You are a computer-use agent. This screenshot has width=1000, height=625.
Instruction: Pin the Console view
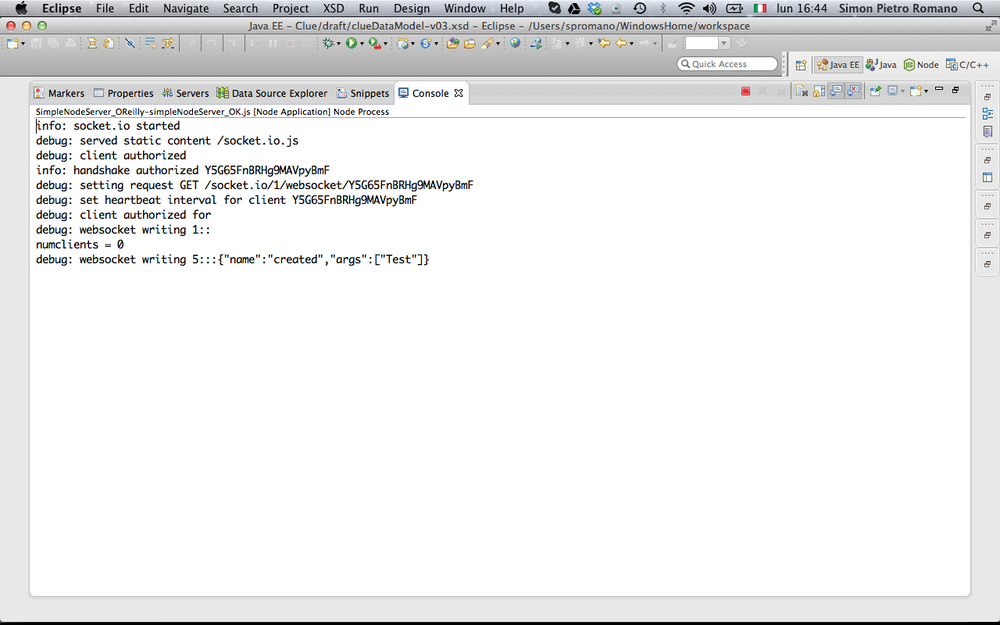[877, 90]
